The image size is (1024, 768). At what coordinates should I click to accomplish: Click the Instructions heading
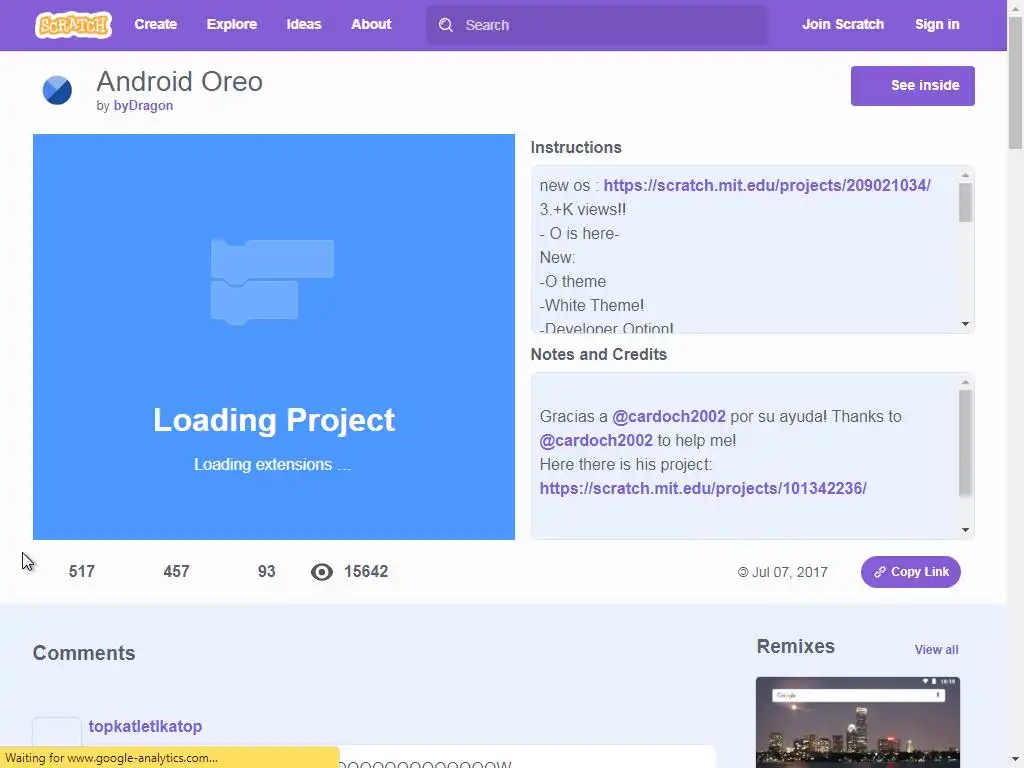coord(576,148)
